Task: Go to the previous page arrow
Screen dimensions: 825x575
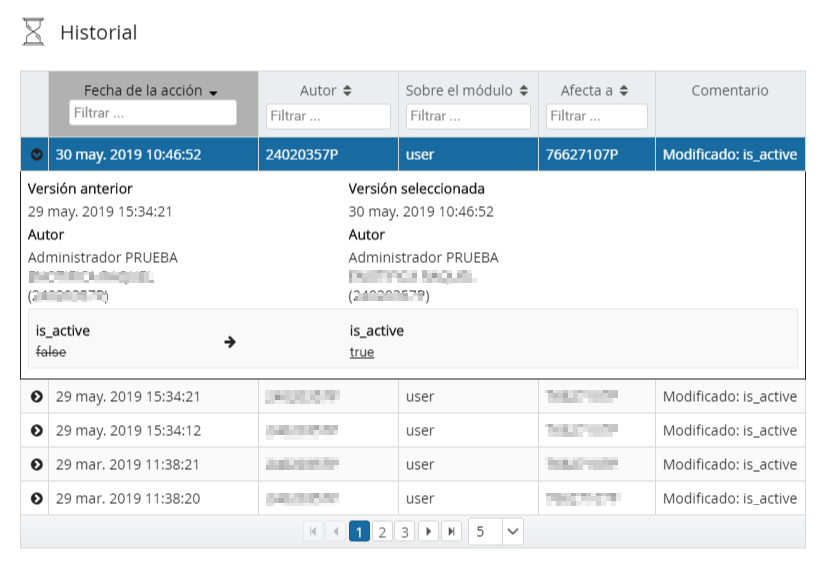Action: [x=336, y=532]
